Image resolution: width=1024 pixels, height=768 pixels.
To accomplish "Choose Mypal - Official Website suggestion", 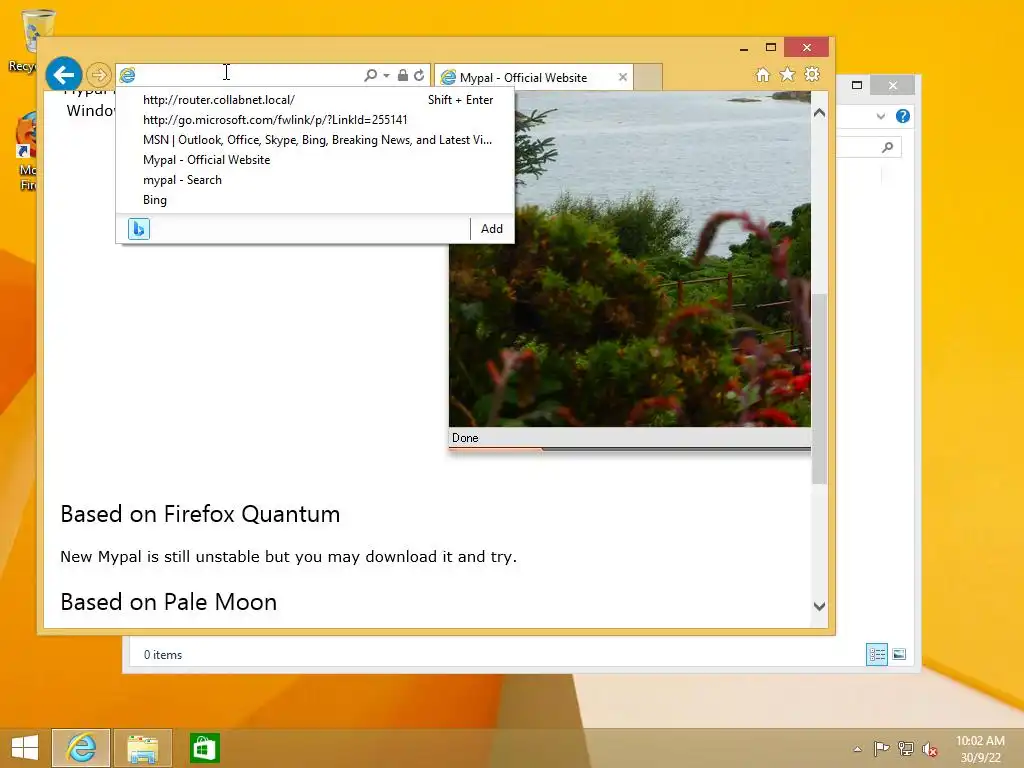I will (x=315, y=160).
